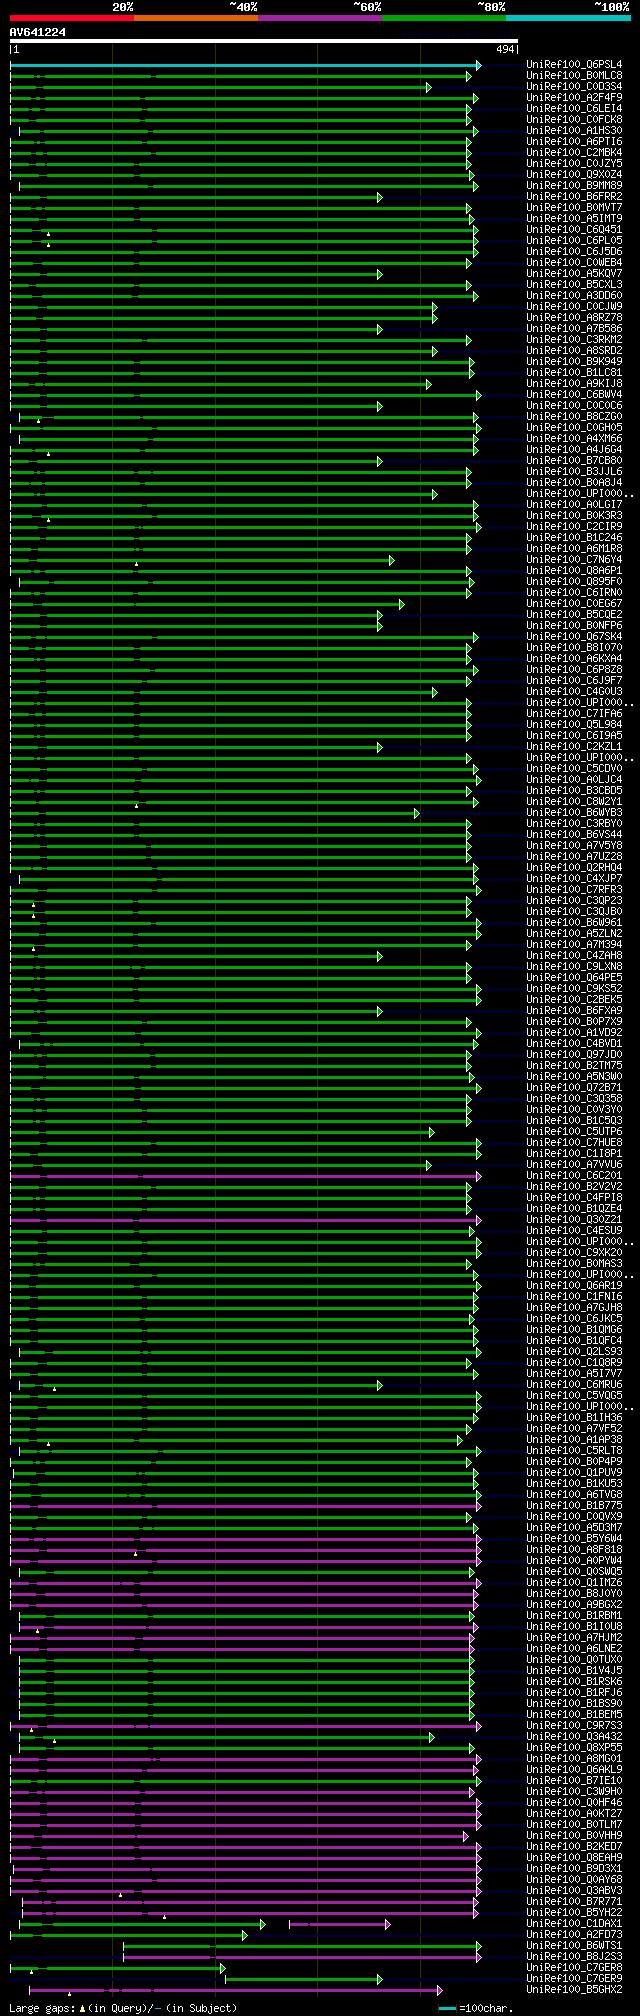Select hit UniRef100_B7IE10
The height and width of the screenshot is (2016, 640).
[575, 1780]
